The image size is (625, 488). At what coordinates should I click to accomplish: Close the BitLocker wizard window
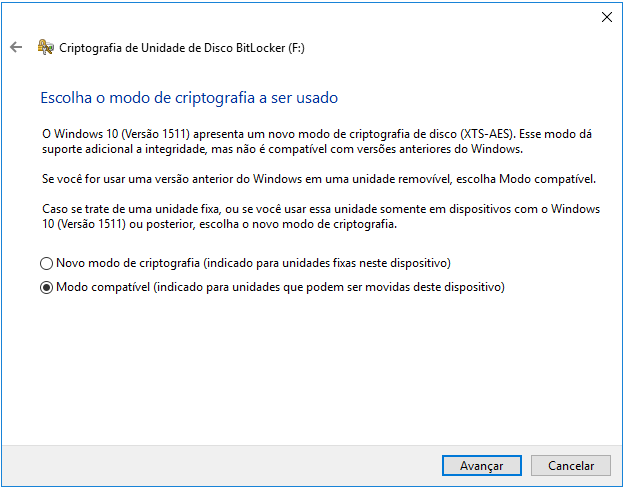point(606,16)
